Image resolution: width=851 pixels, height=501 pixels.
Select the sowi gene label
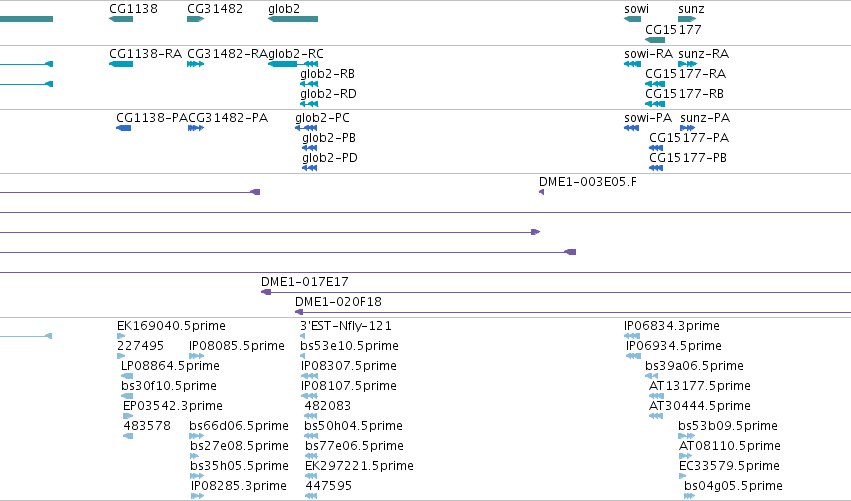pyautogui.click(x=636, y=9)
